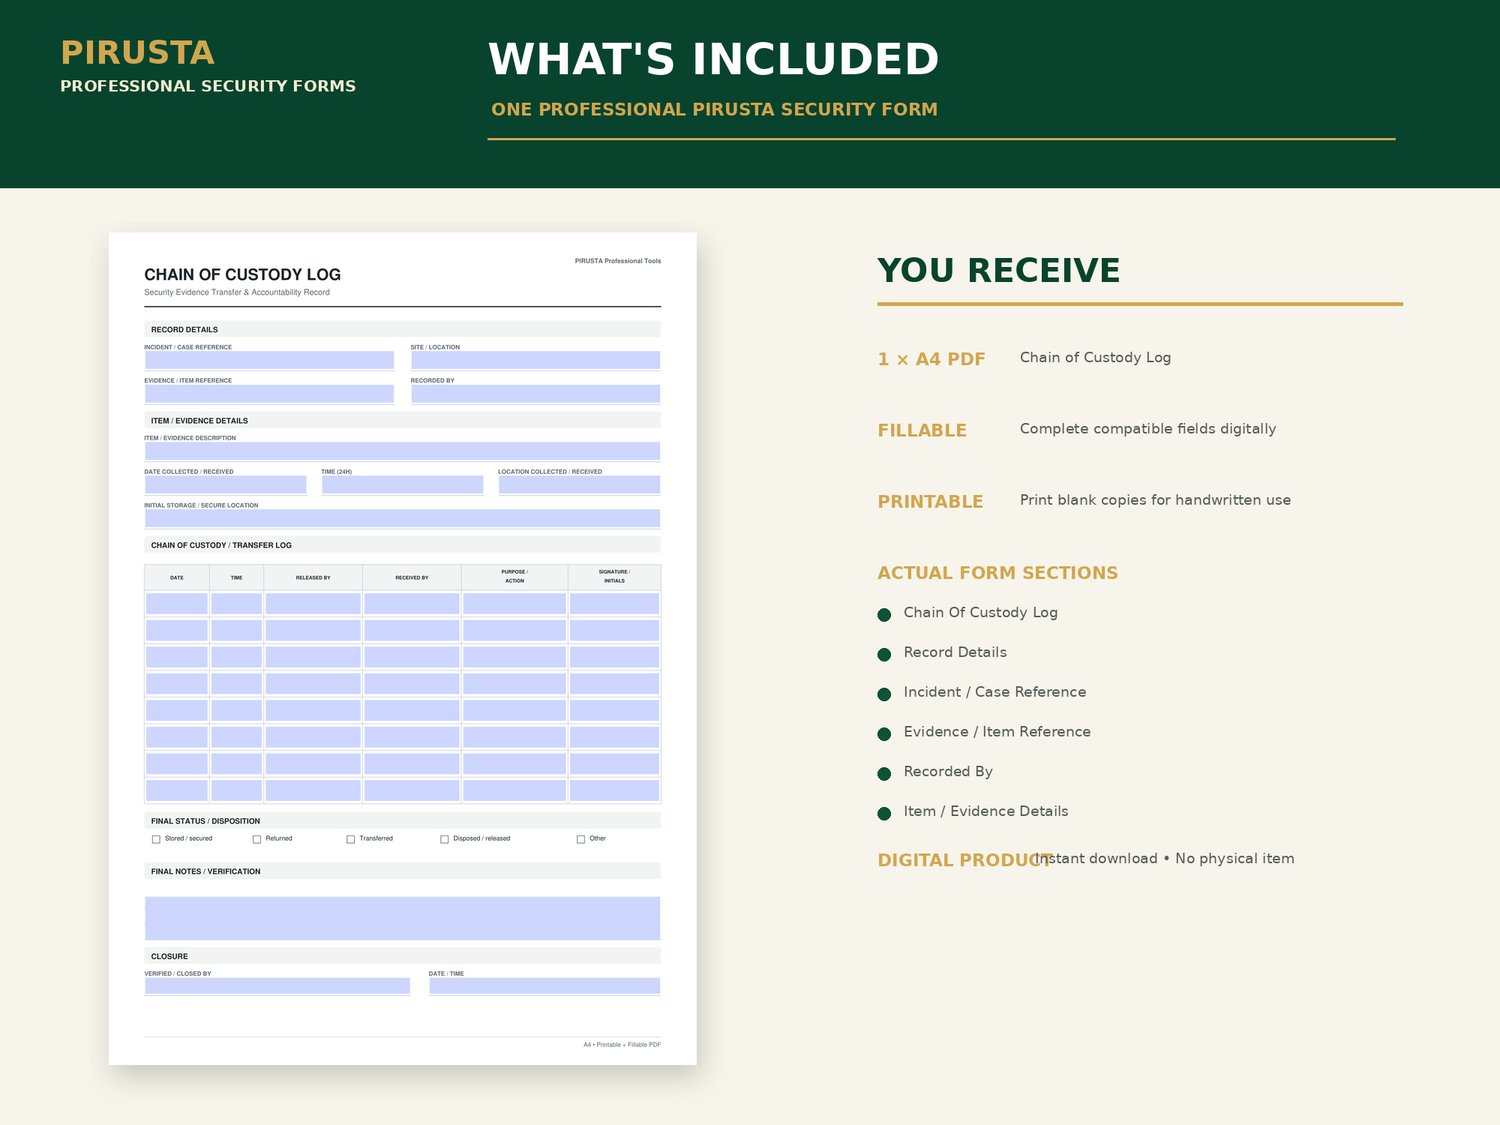Click 'A4 • Printable + Fillable PDF' footer
The image size is (1500, 1125).
[622, 1045]
